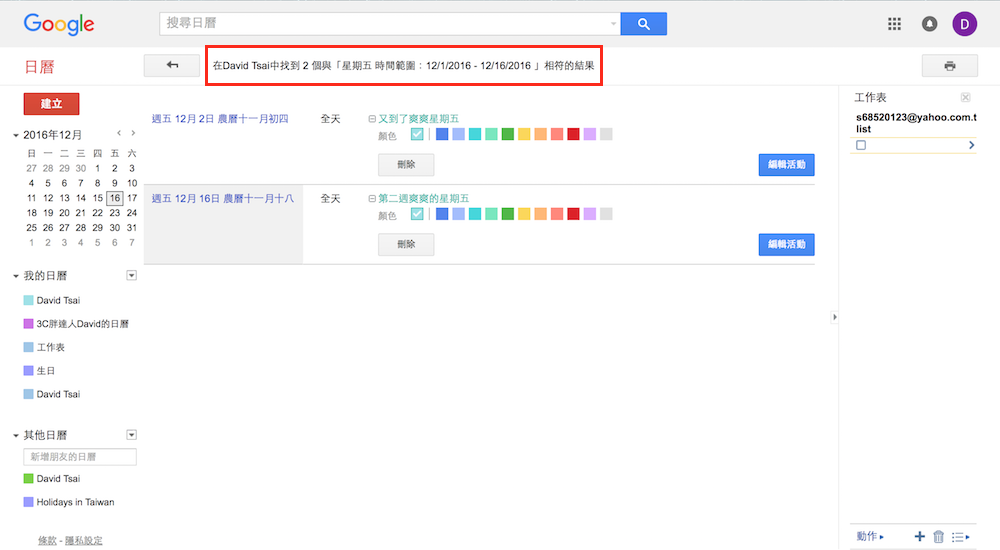Tick the empty task checkbox in 工作表 panel
This screenshot has width=1000, height=550.
(861, 145)
